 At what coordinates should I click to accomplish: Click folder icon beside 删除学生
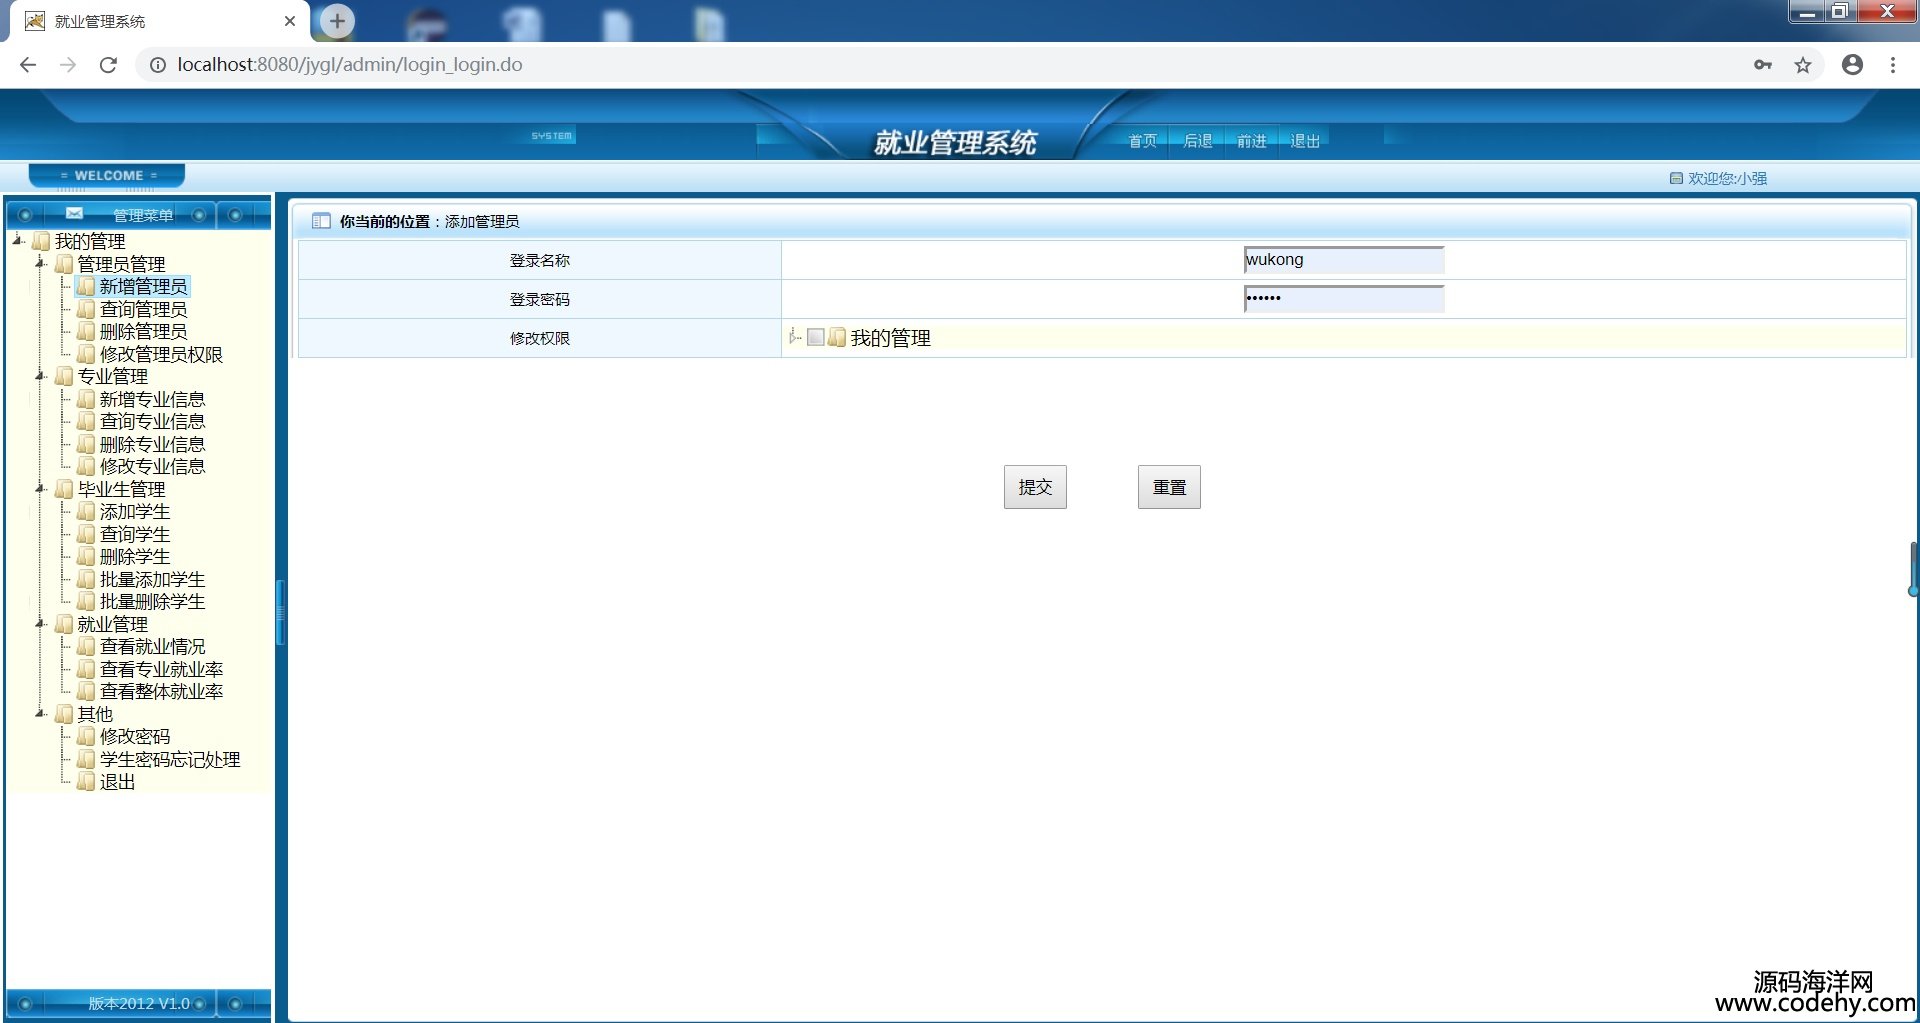pyautogui.click(x=86, y=557)
